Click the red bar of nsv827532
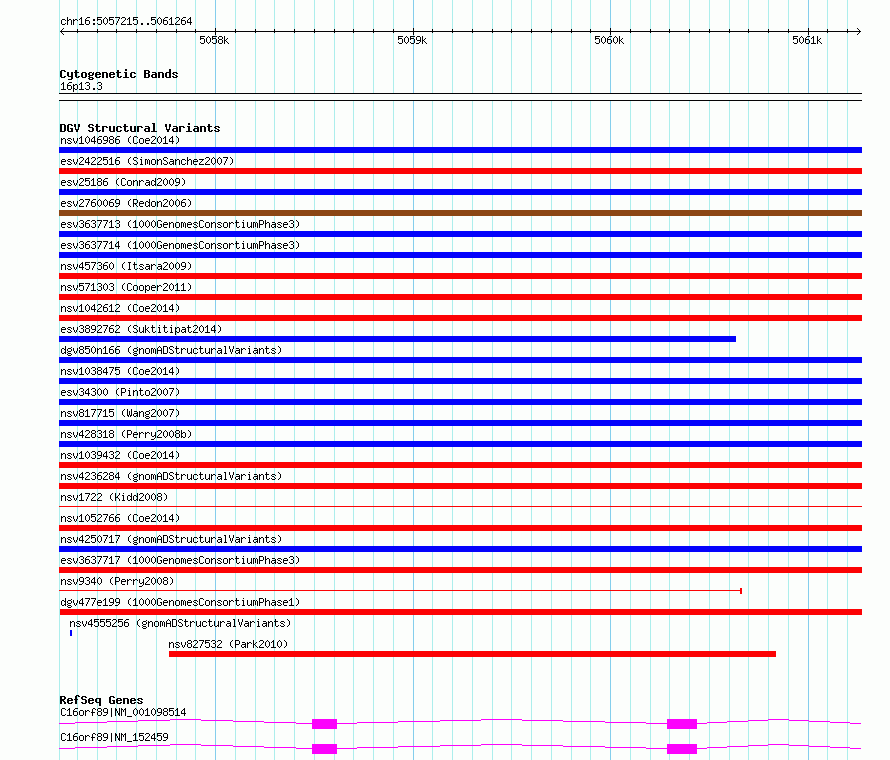 pos(472,654)
